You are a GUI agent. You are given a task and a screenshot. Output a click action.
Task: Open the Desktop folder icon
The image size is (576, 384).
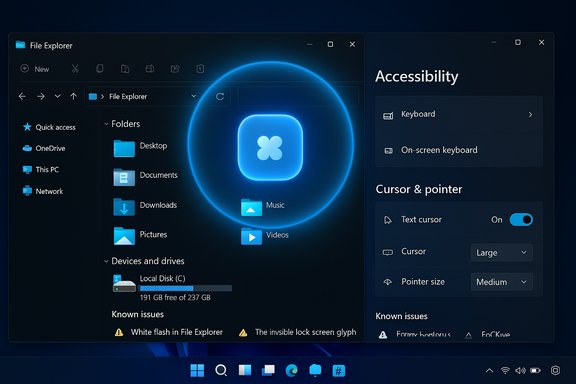pyautogui.click(x=124, y=148)
